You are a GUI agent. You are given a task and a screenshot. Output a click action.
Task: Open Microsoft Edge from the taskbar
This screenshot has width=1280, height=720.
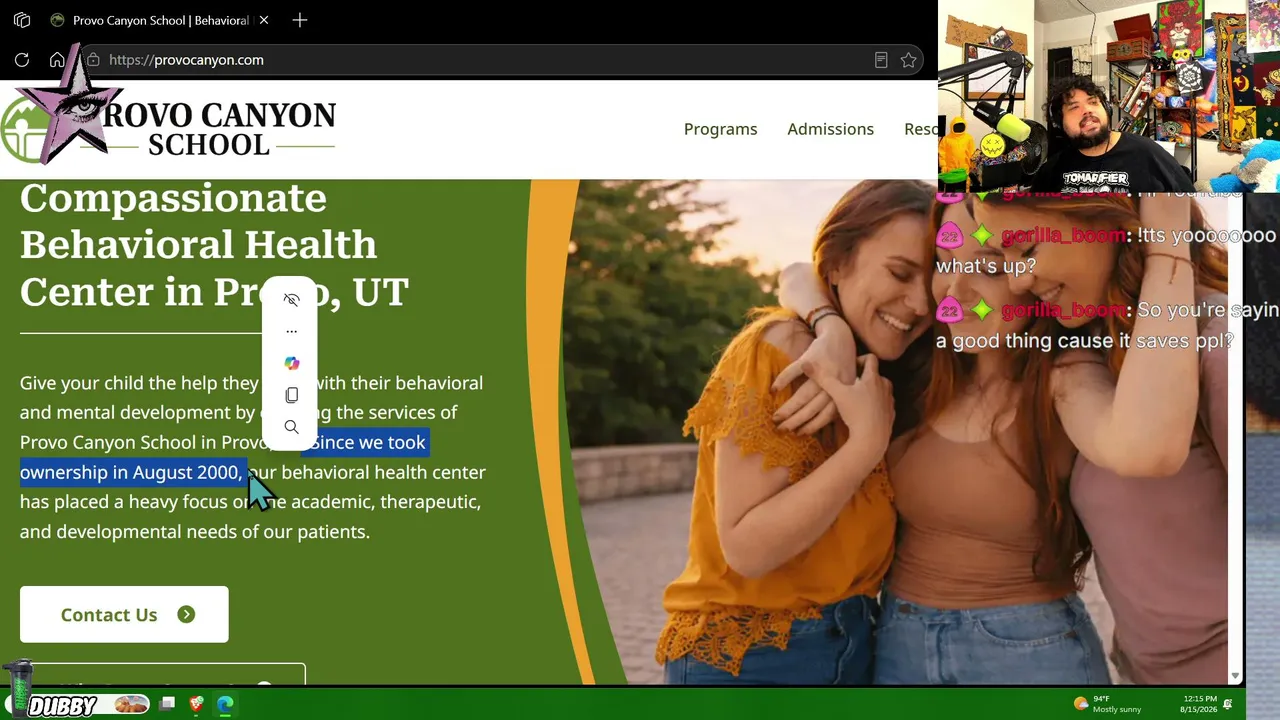225,704
